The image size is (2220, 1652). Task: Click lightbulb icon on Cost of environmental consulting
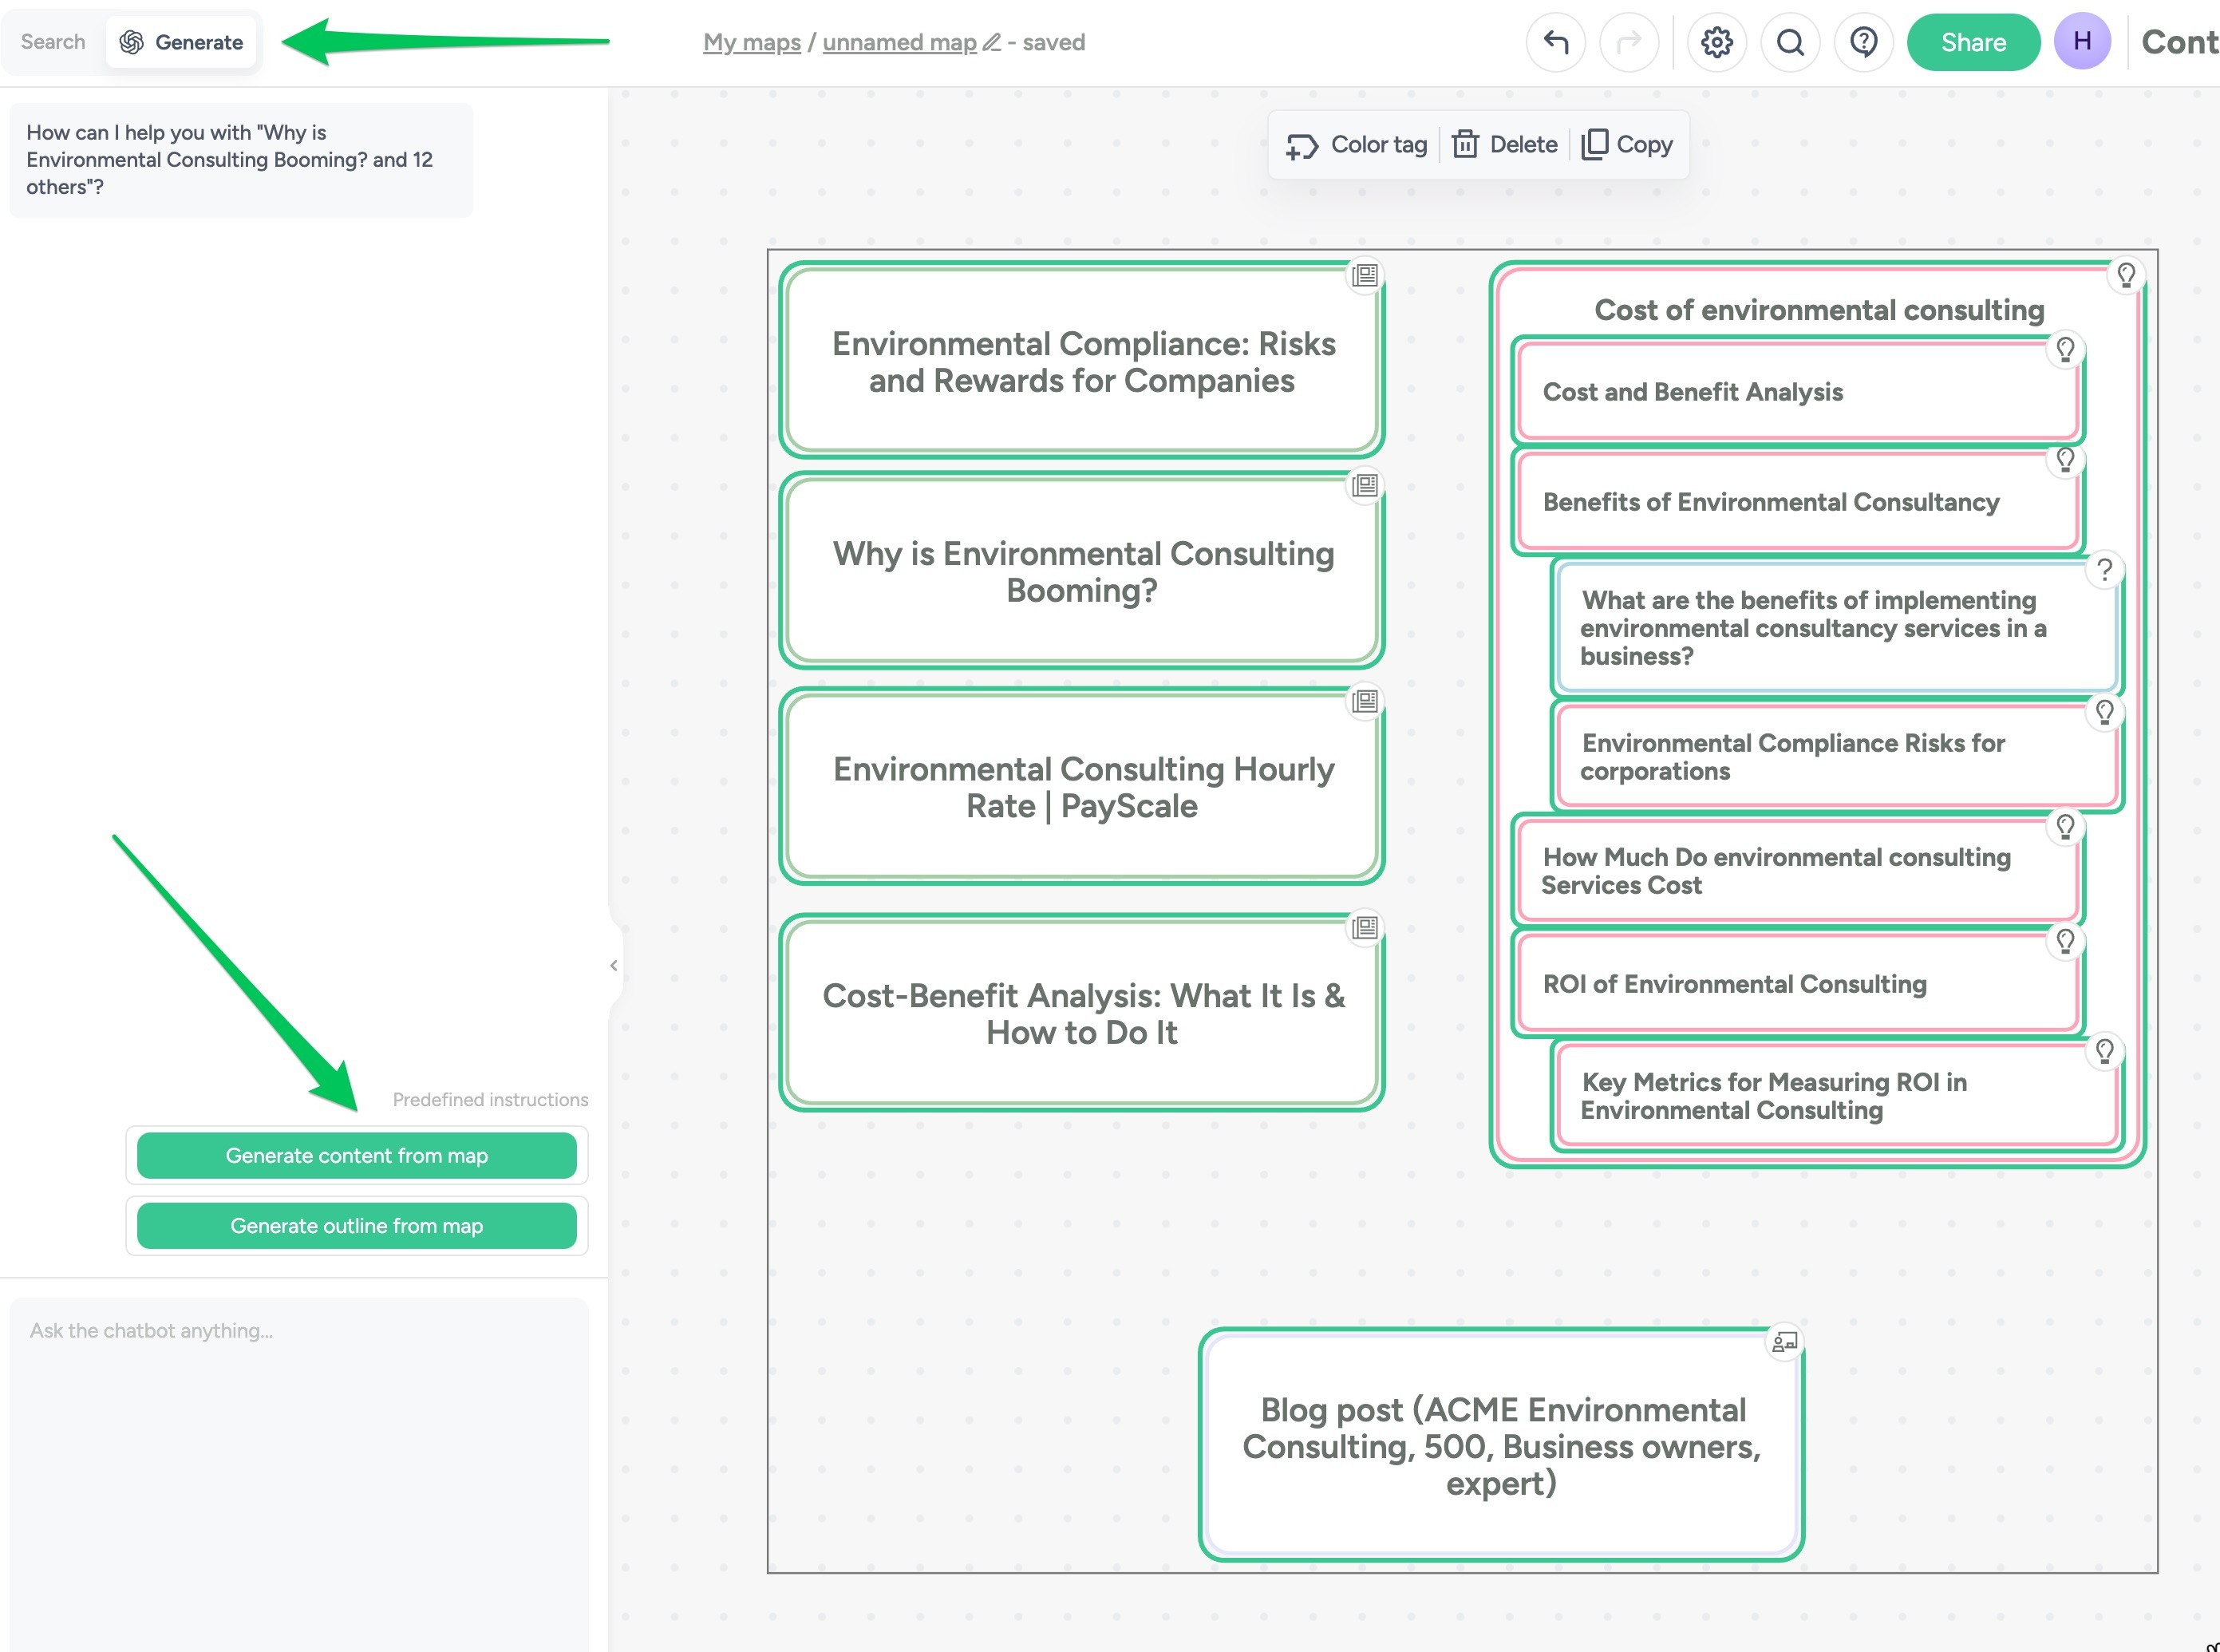(2126, 275)
